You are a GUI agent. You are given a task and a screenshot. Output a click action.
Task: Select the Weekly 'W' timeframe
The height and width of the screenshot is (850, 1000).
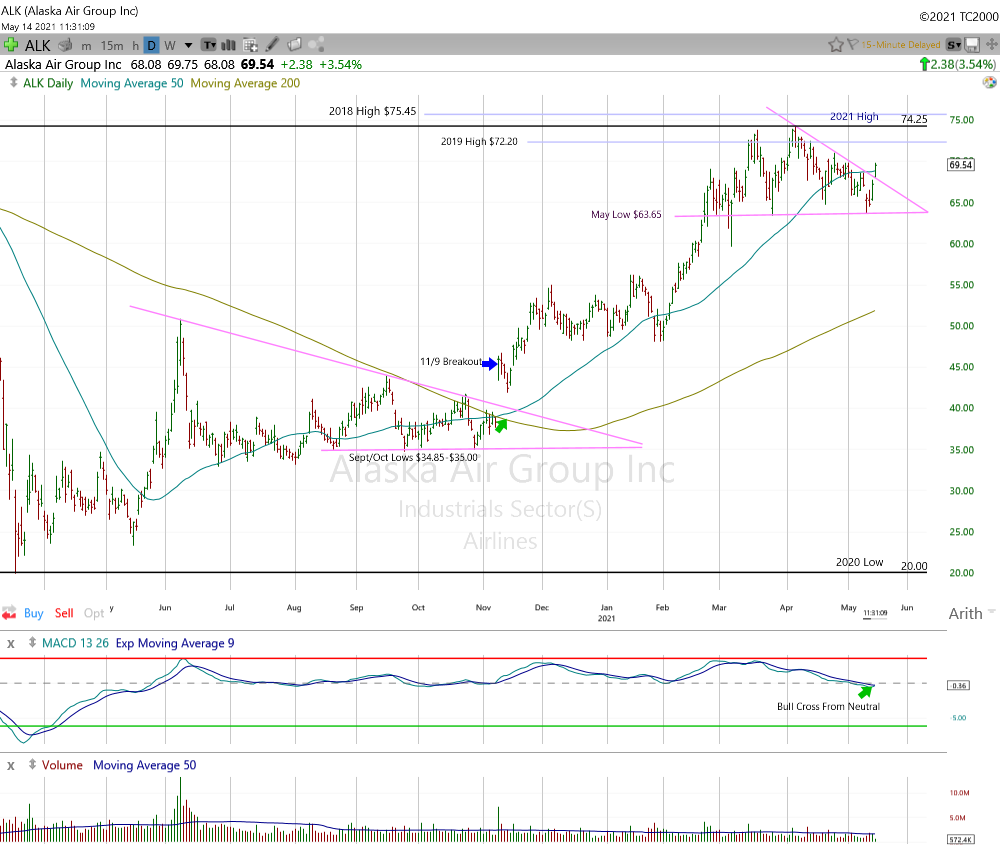(x=170, y=45)
